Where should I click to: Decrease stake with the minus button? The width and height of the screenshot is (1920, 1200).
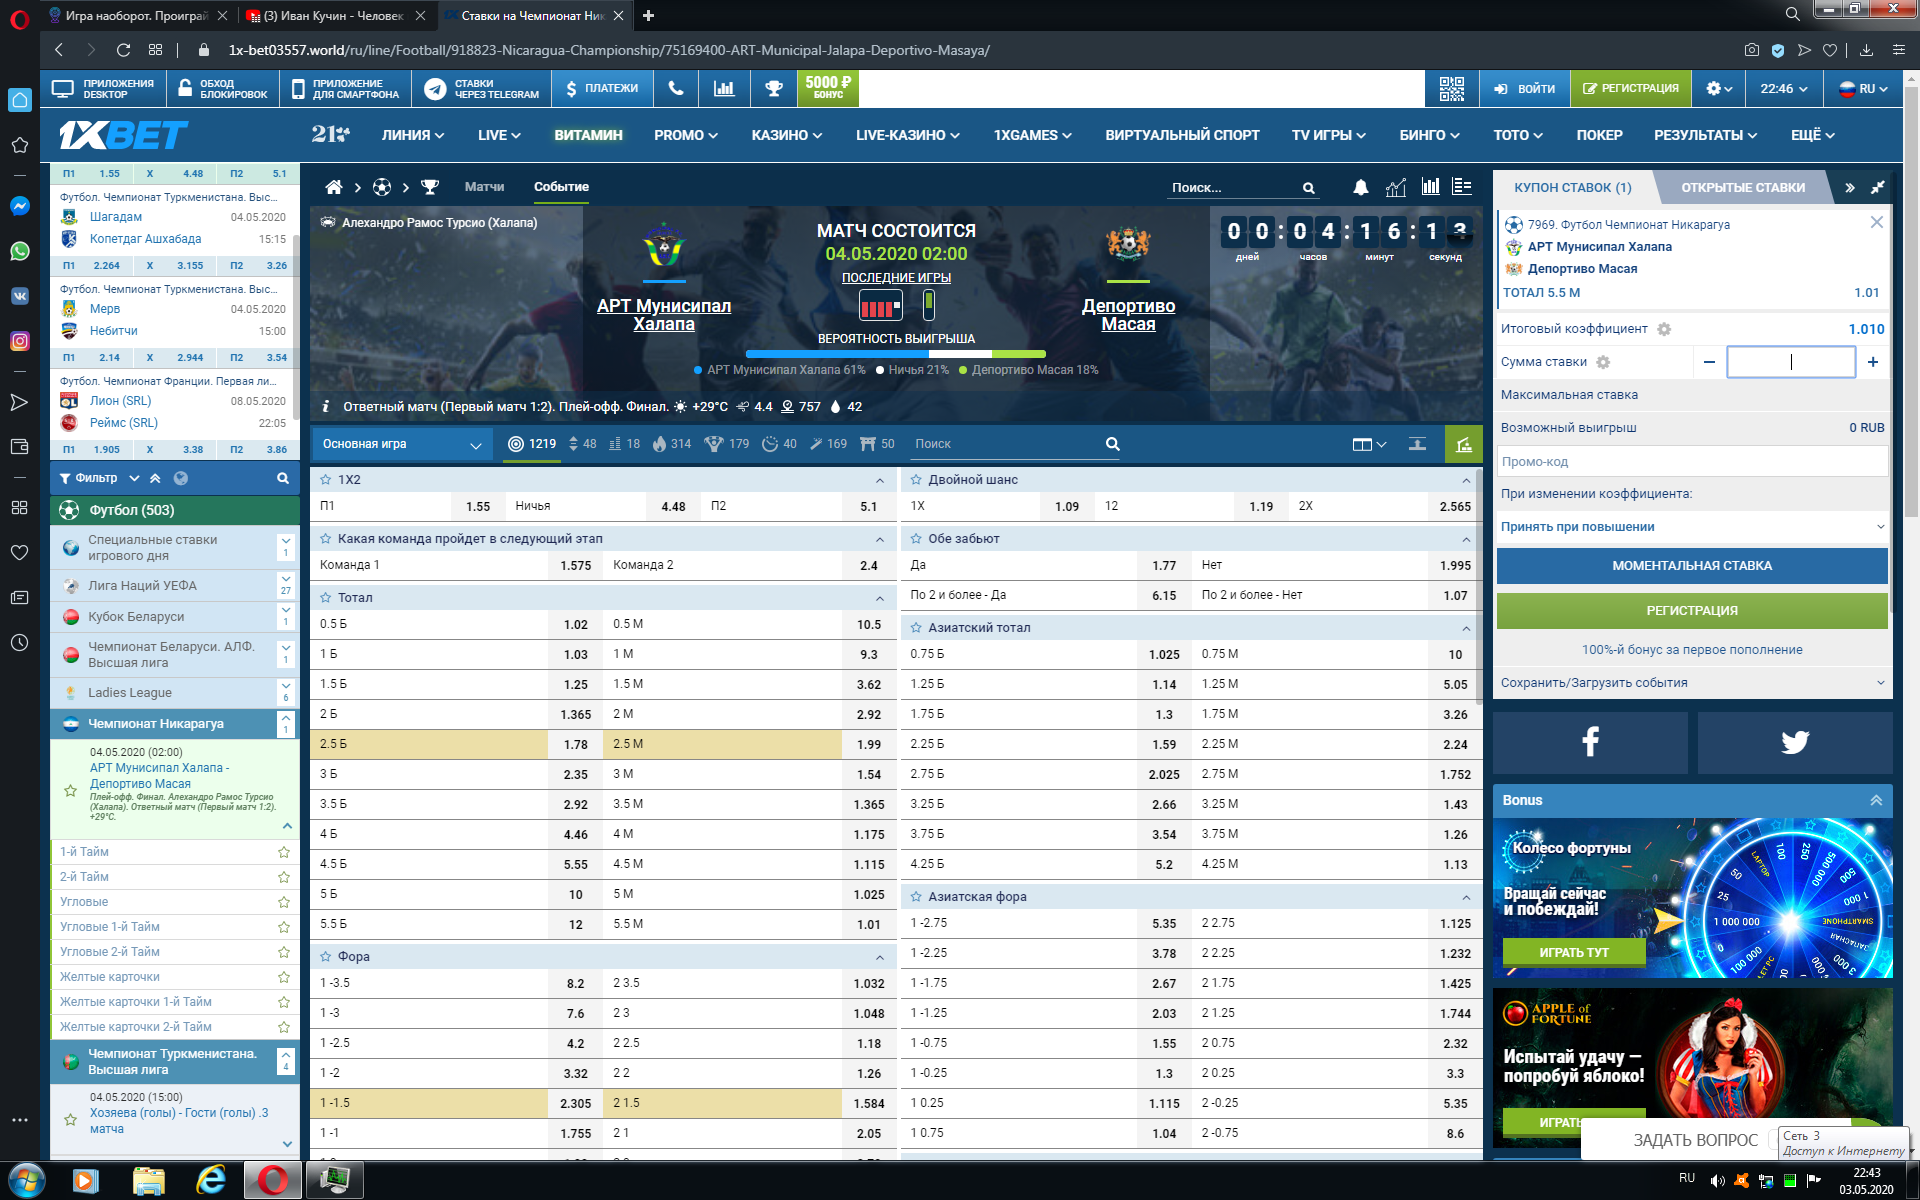pos(1709,362)
